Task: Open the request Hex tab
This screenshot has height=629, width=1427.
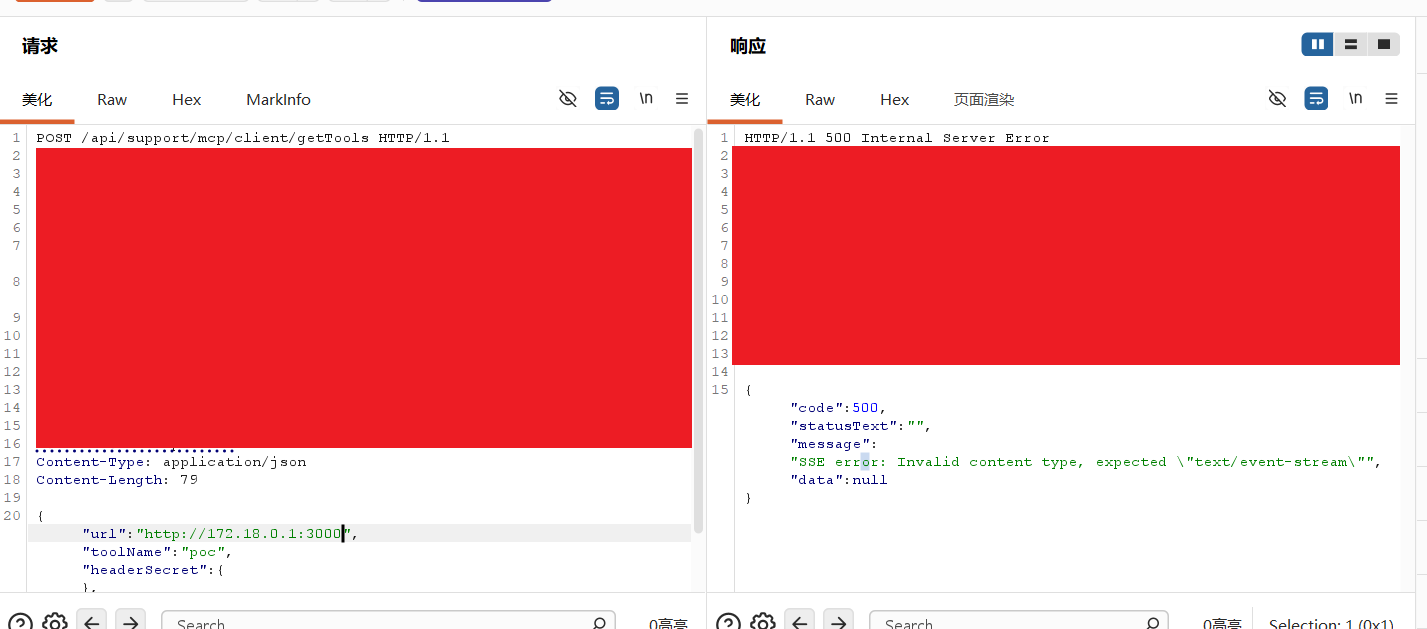Action: (x=187, y=100)
